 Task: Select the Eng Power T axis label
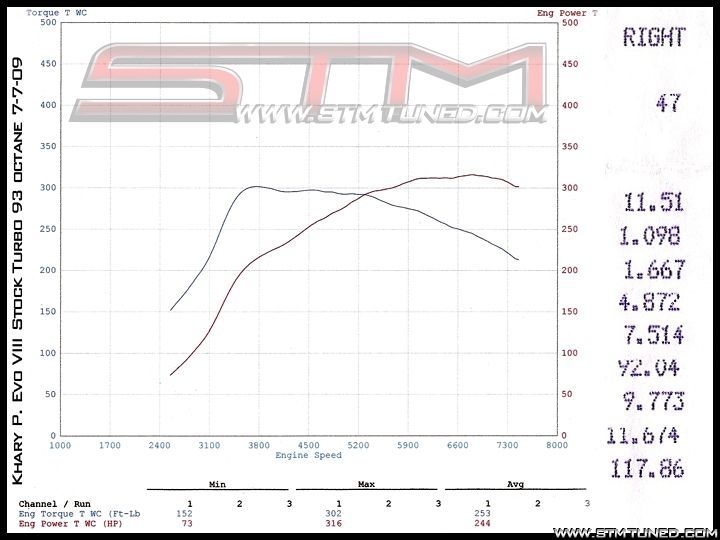click(567, 13)
